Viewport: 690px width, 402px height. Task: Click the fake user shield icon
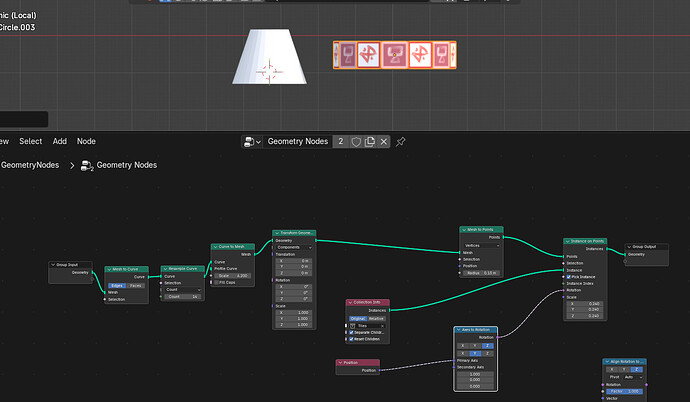coord(356,142)
